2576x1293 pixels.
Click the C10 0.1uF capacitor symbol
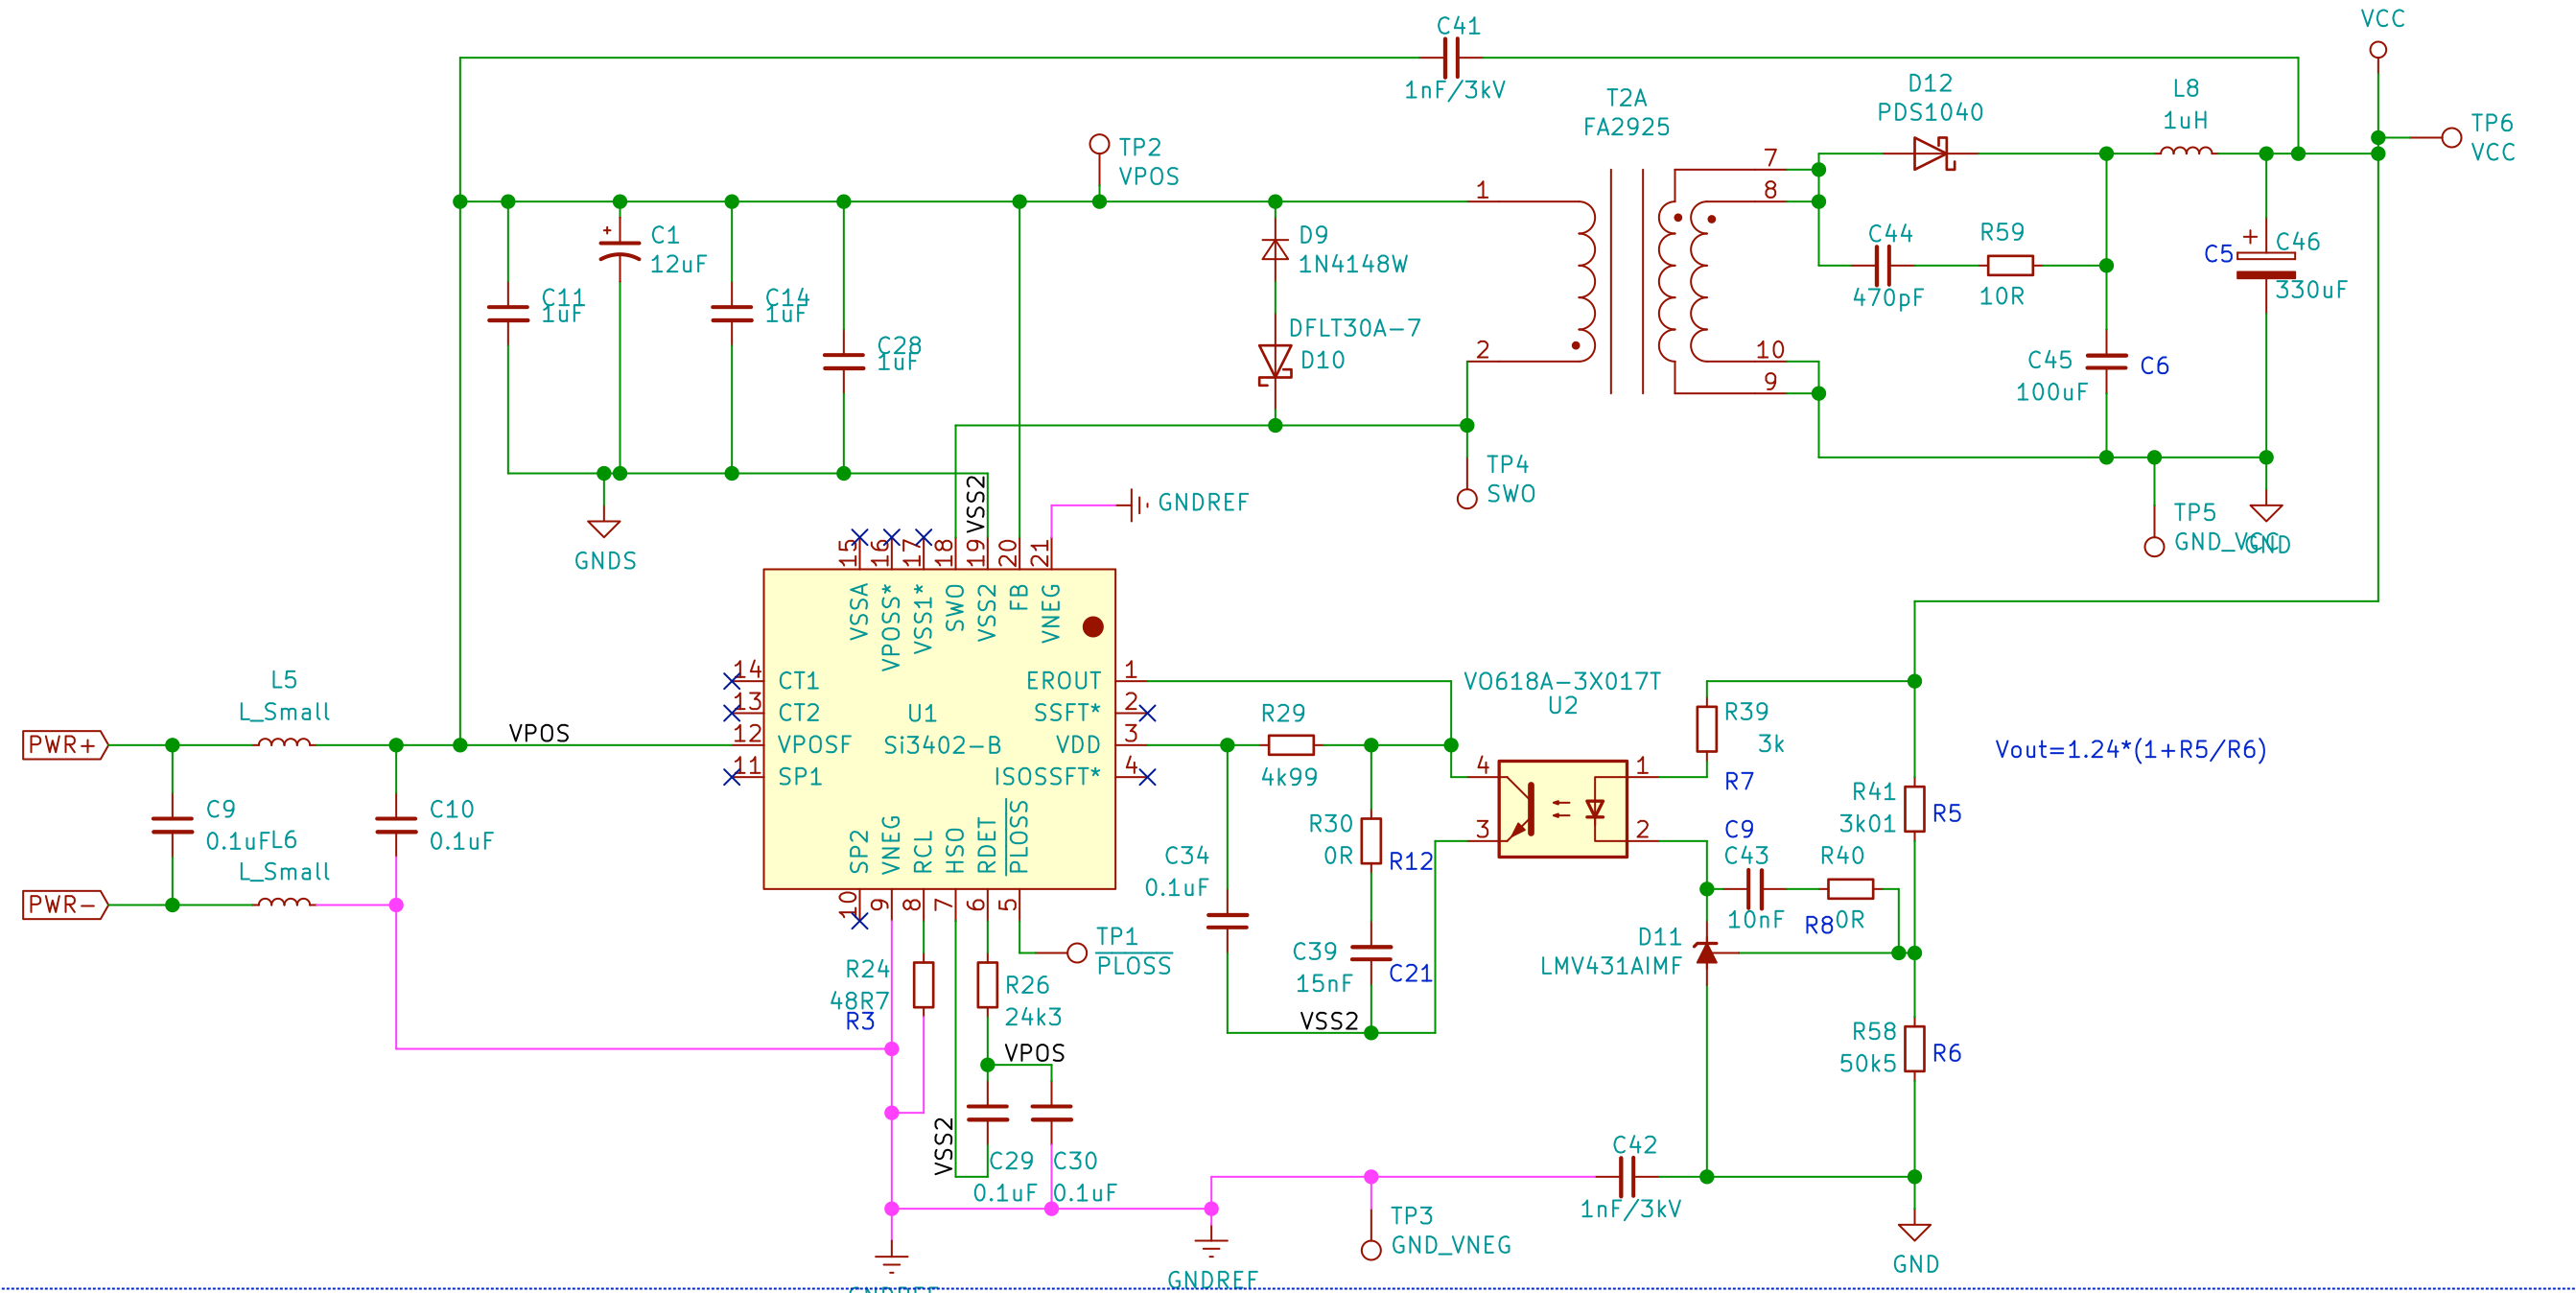pos(396,825)
